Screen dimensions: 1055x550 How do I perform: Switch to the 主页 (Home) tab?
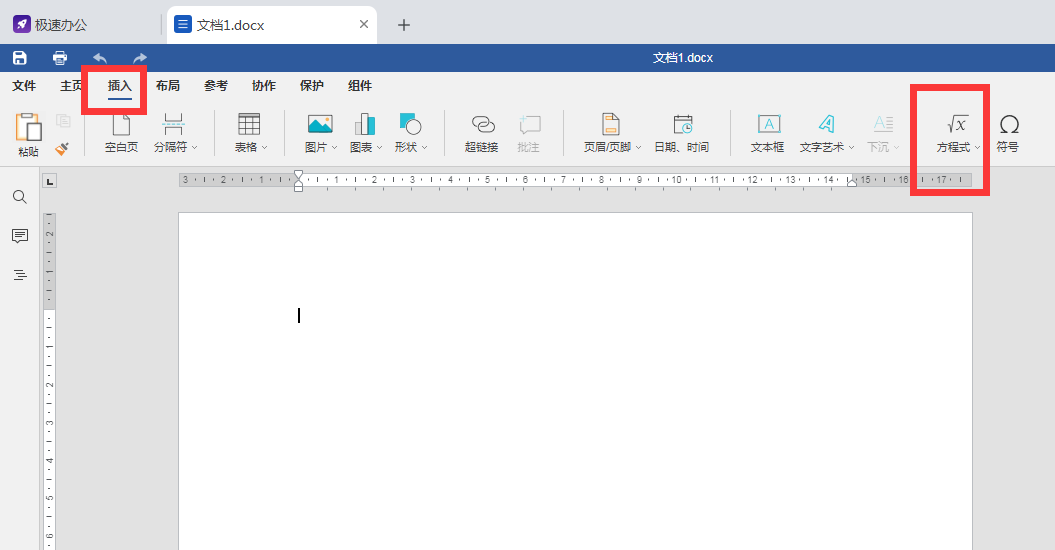pos(71,85)
